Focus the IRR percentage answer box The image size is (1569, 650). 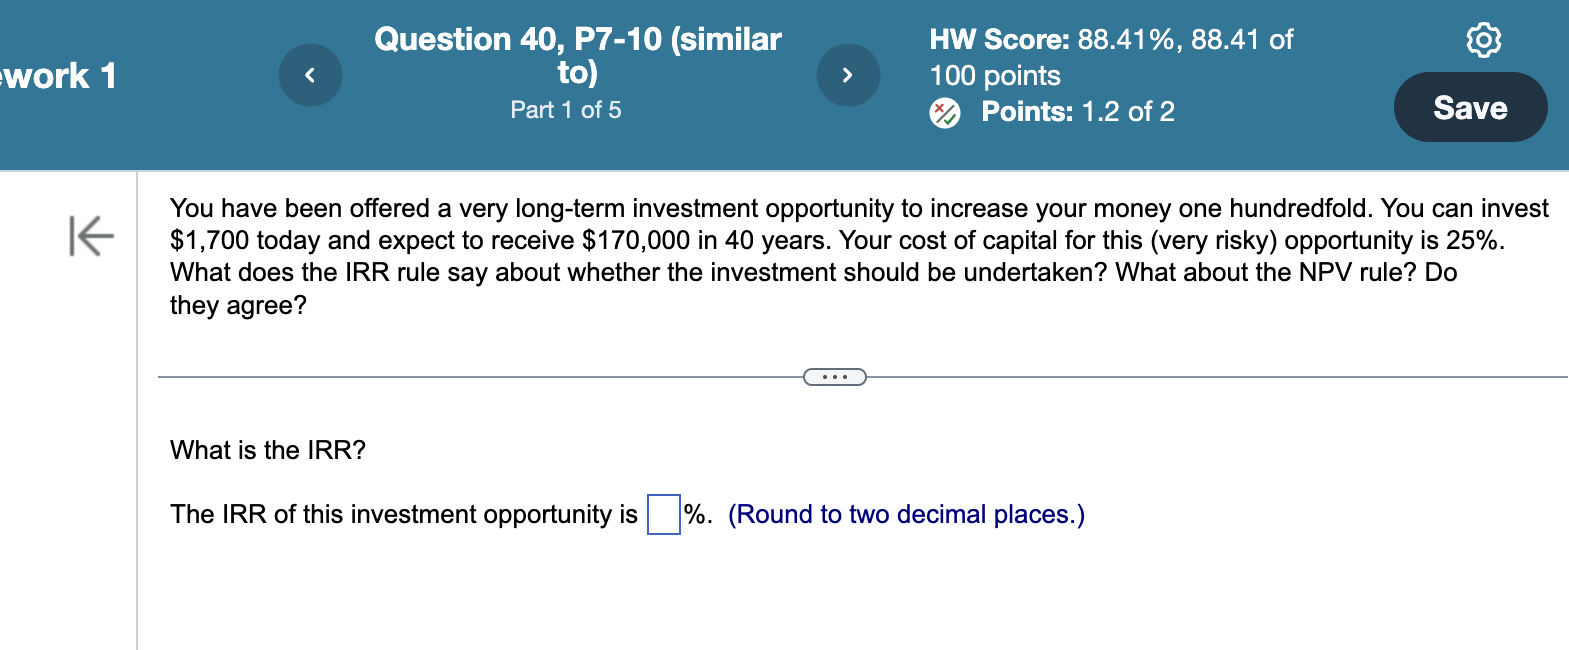click(x=664, y=515)
